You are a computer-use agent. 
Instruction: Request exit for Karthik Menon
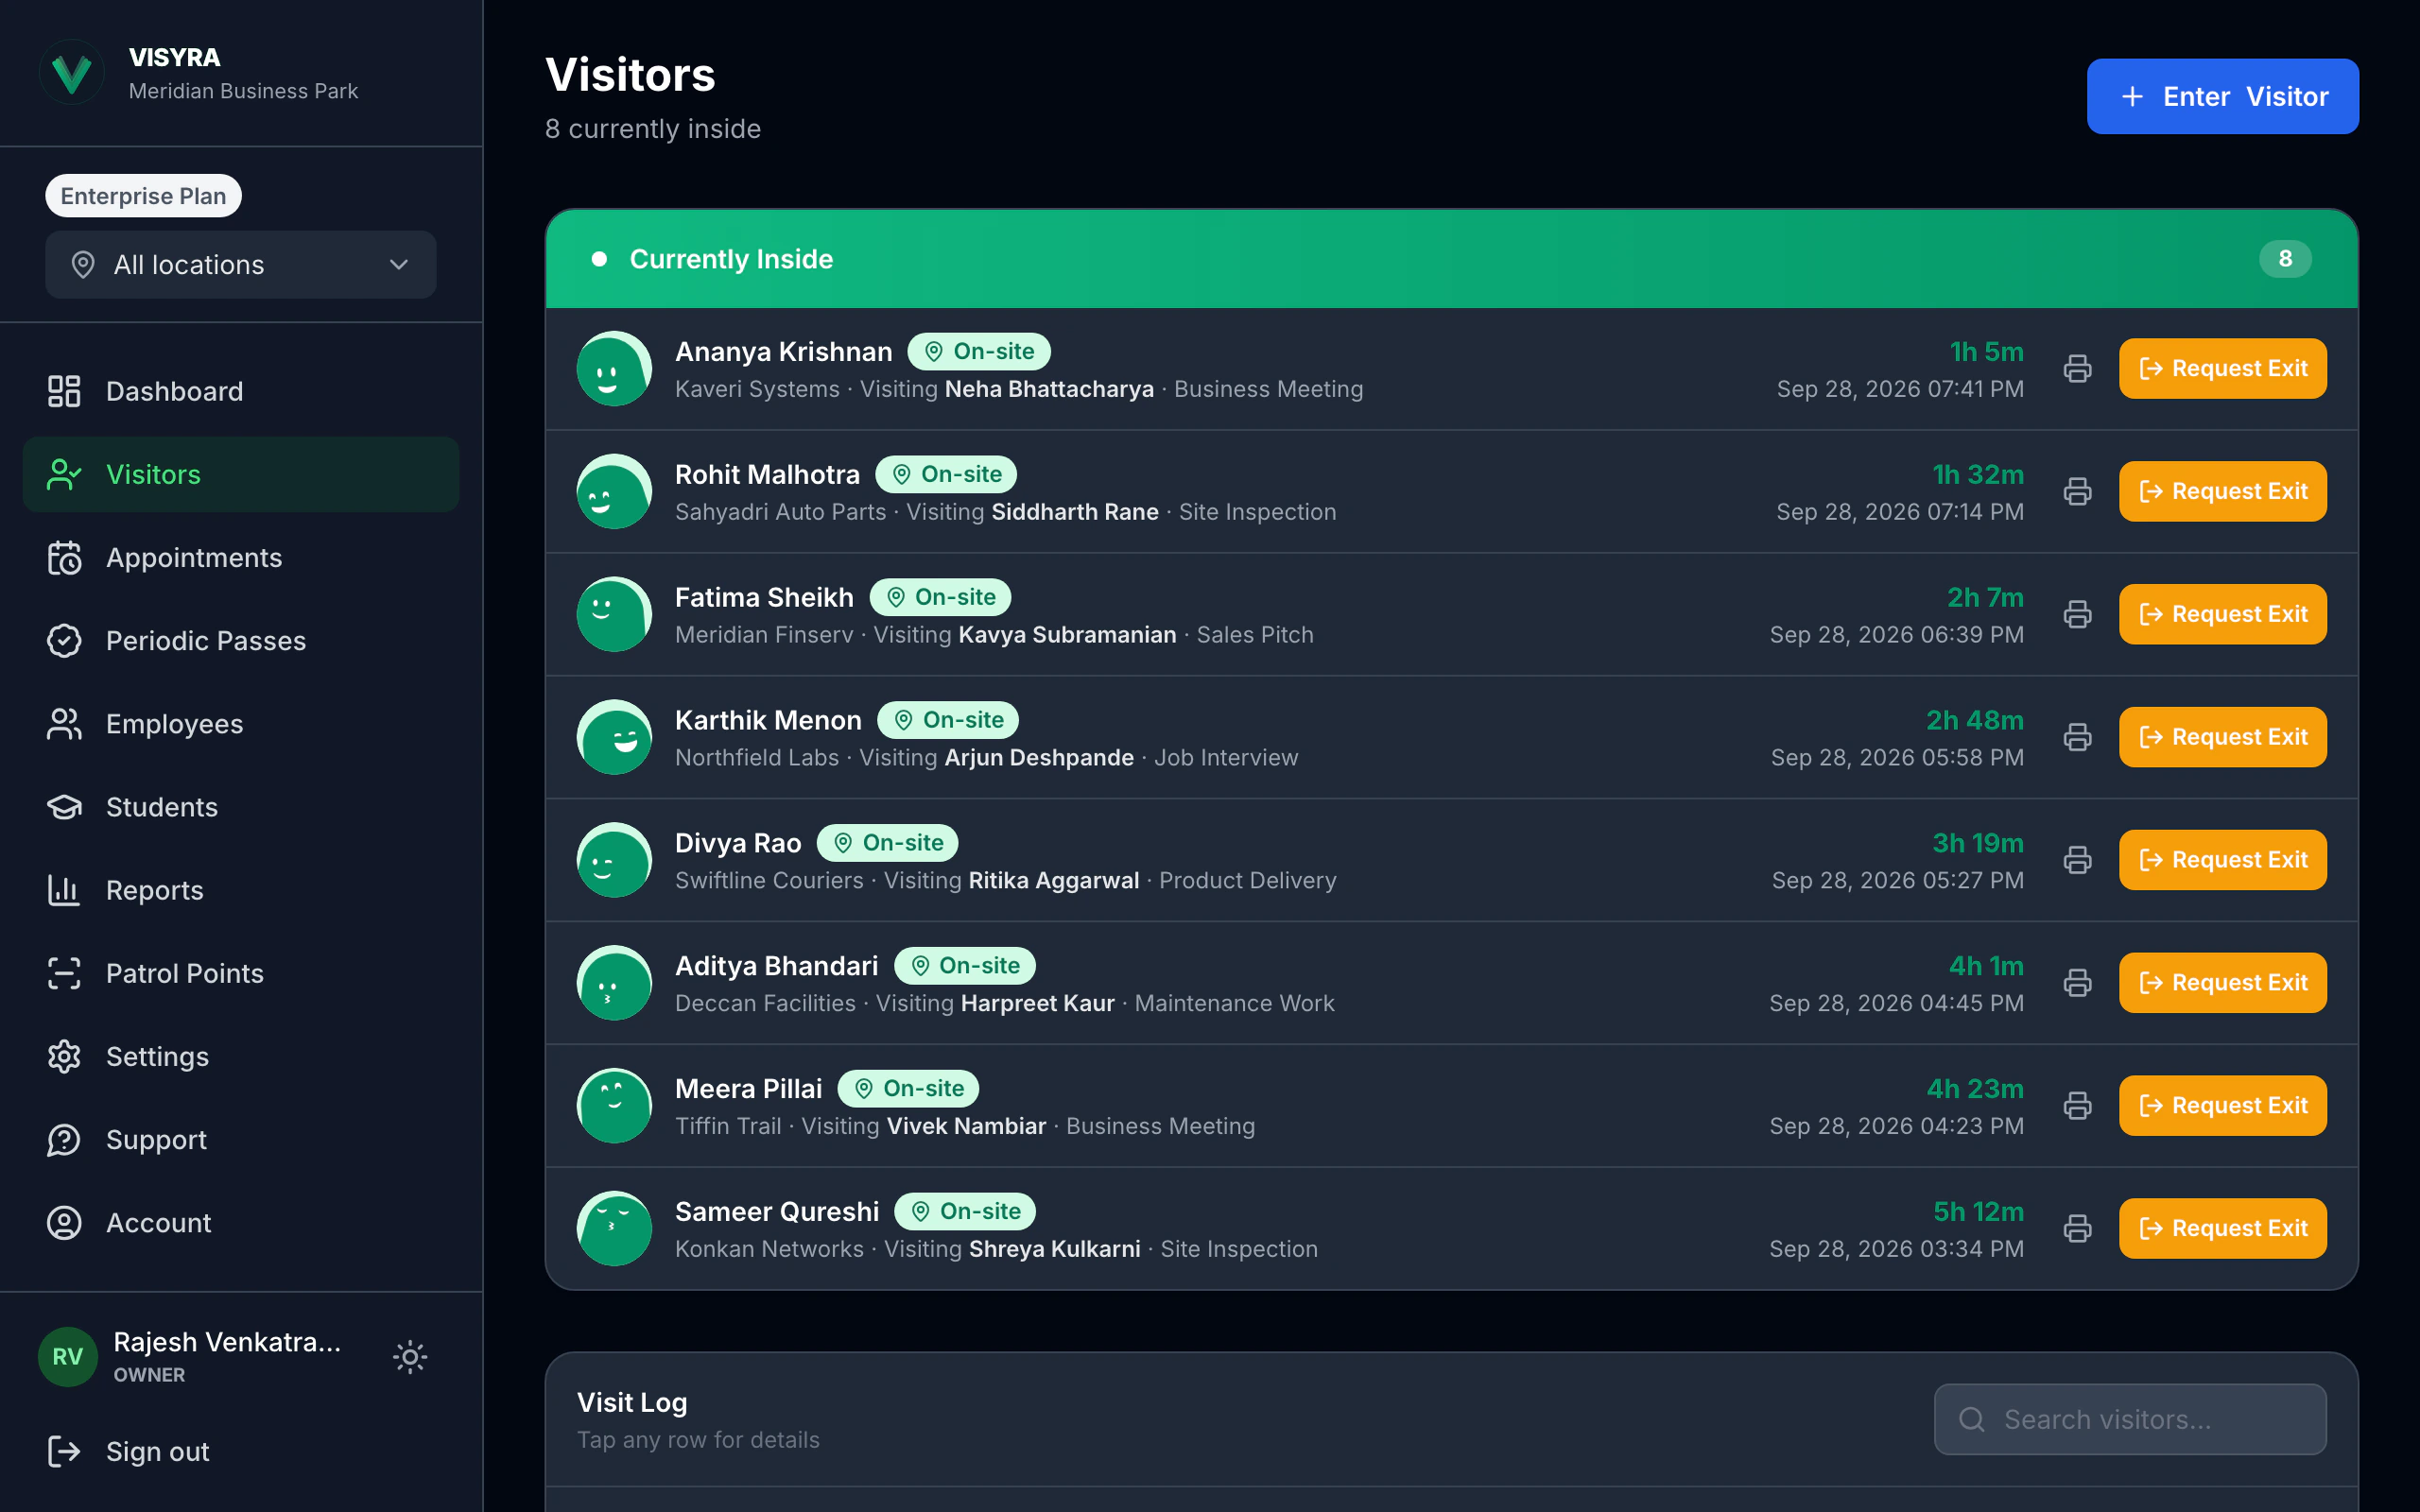click(x=2222, y=737)
